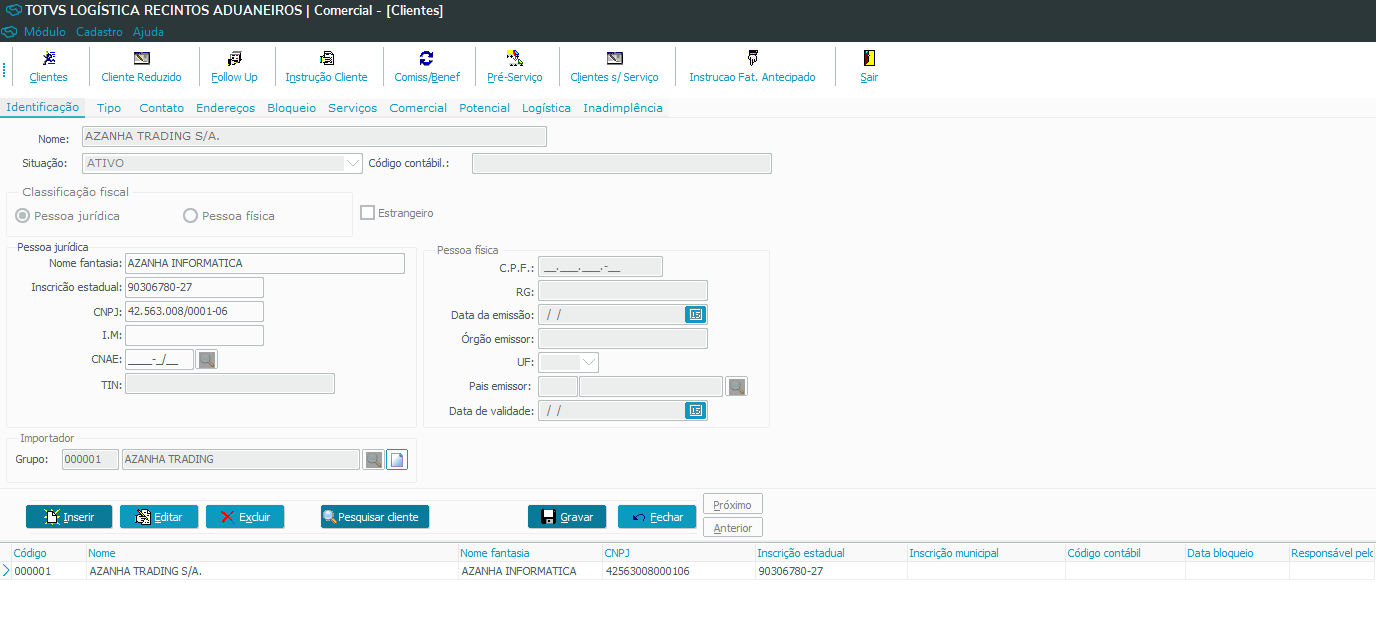Open Clientes s/ Serviço toolbar icon
Screen dimensions: 1376x622
pyautogui.click(x=614, y=66)
